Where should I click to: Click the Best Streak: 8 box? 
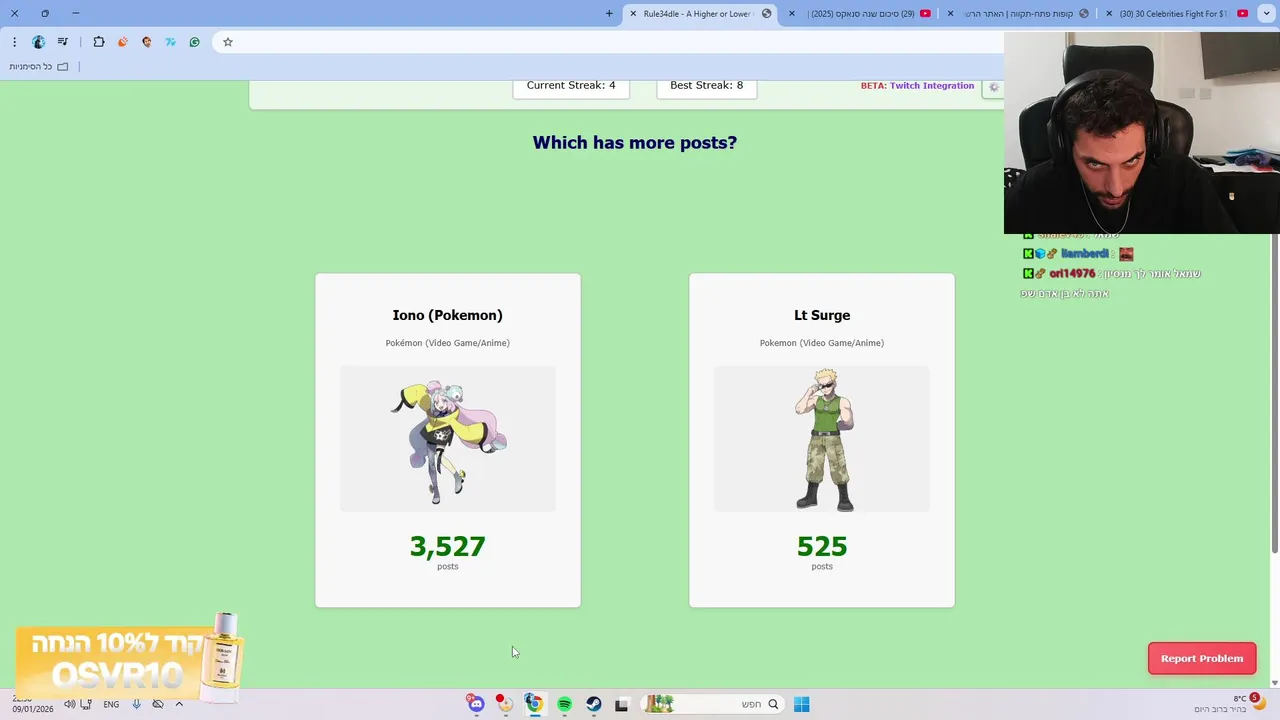click(x=707, y=87)
